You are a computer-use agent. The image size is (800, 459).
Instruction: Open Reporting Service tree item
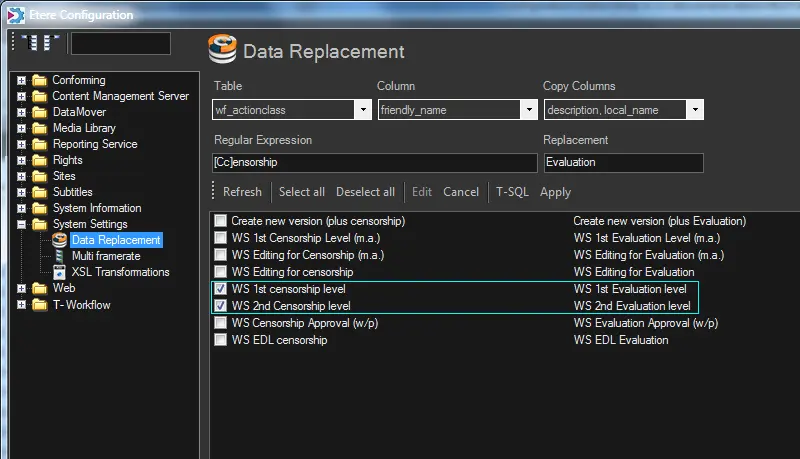click(x=95, y=144)
